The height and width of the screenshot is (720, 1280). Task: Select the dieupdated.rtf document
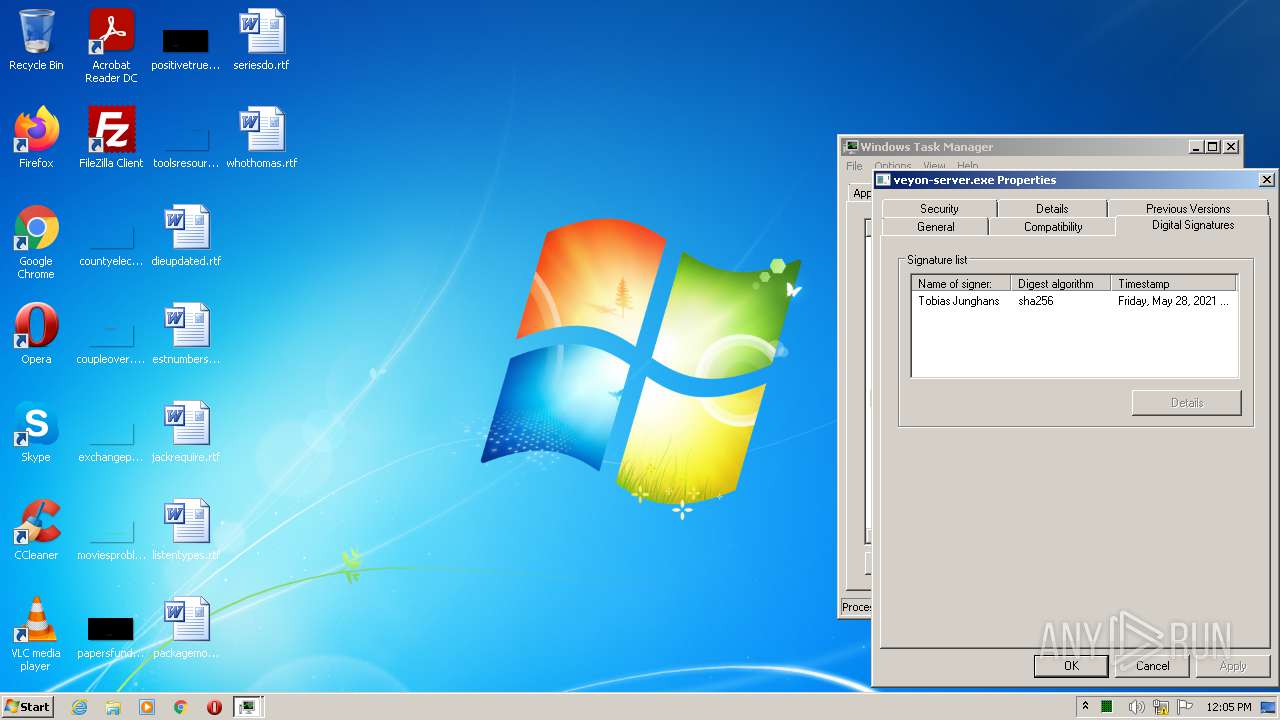click(x=186, y=236)
